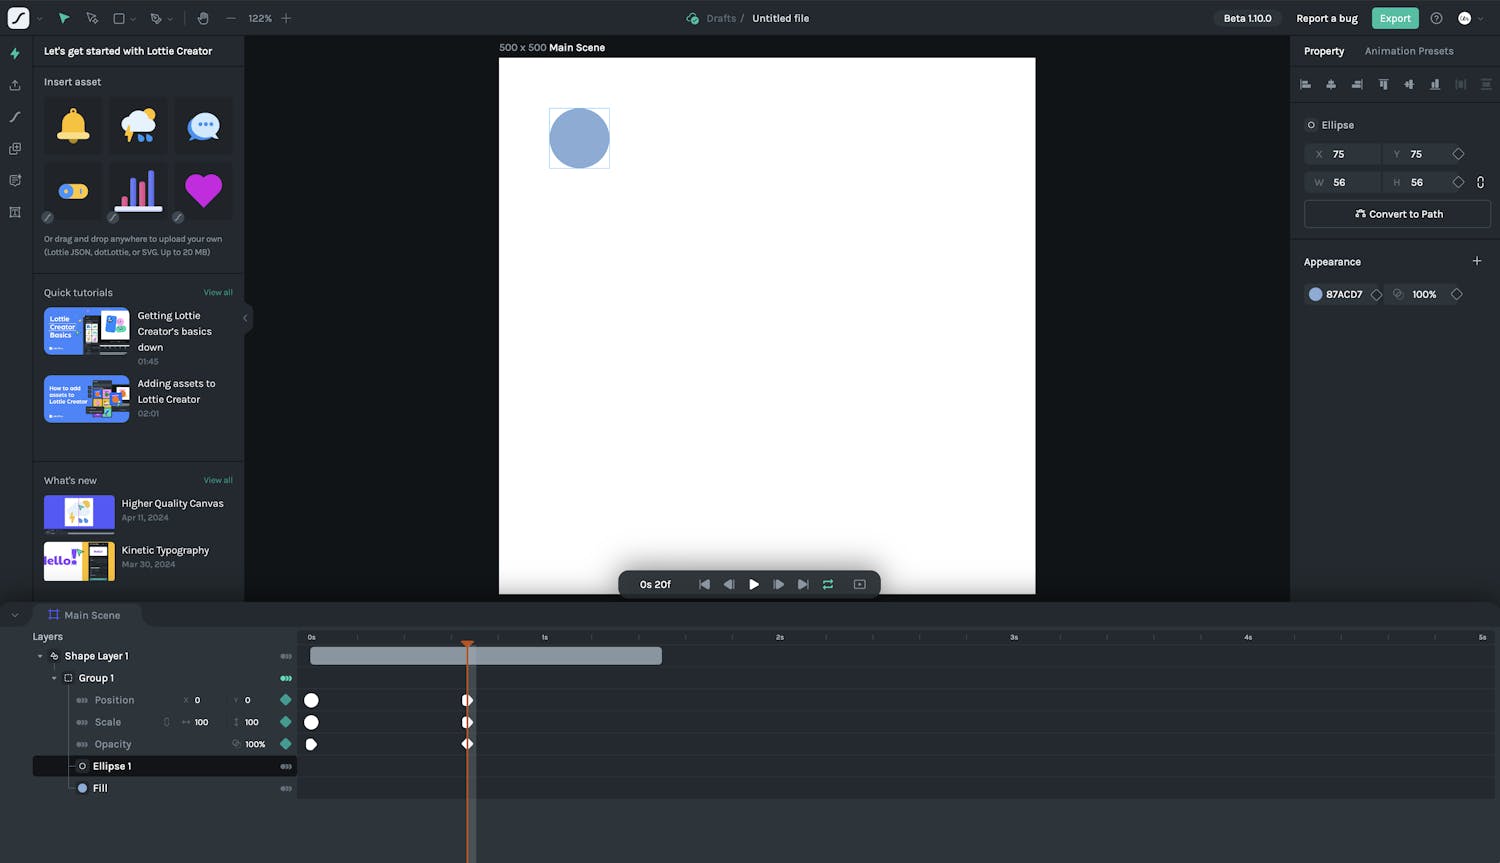Insert the bell asset

73,126
